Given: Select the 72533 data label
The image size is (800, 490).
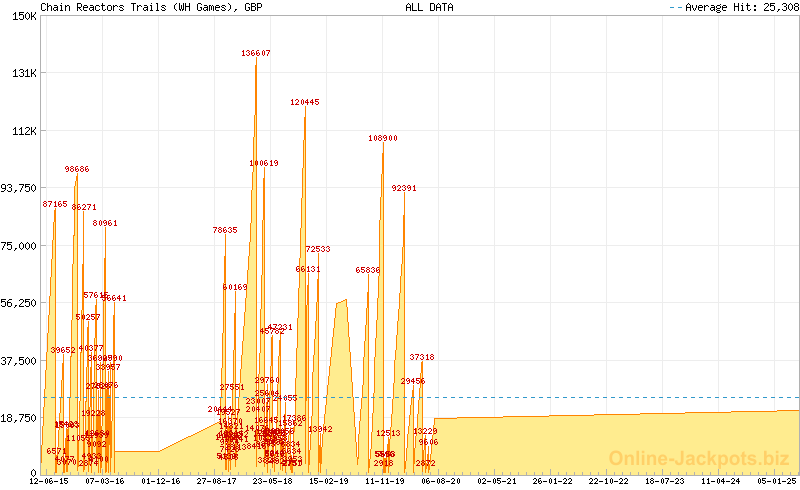Looking at the screenshot, I should (318, 249).
